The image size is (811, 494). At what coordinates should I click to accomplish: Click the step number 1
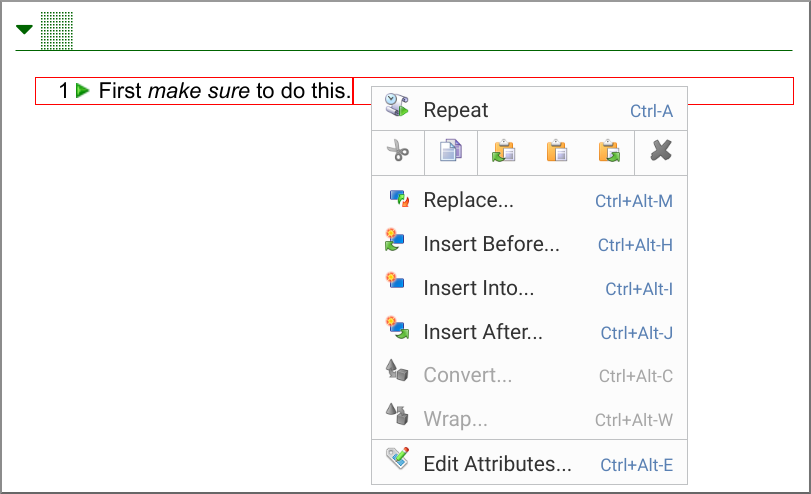[64, 91]
